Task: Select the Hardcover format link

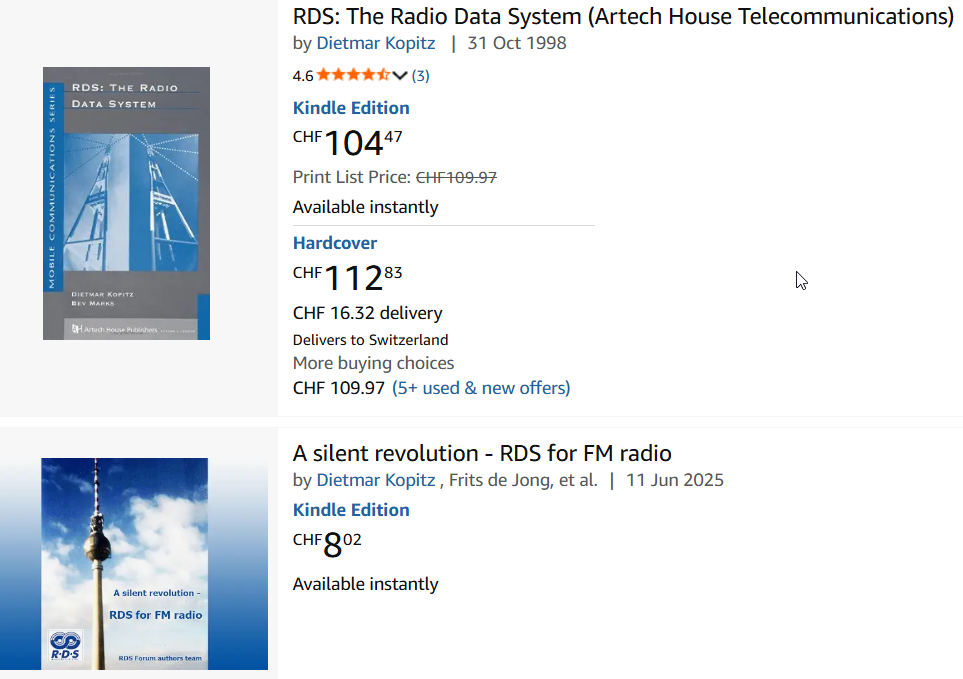Action: (x=335, y=243)
